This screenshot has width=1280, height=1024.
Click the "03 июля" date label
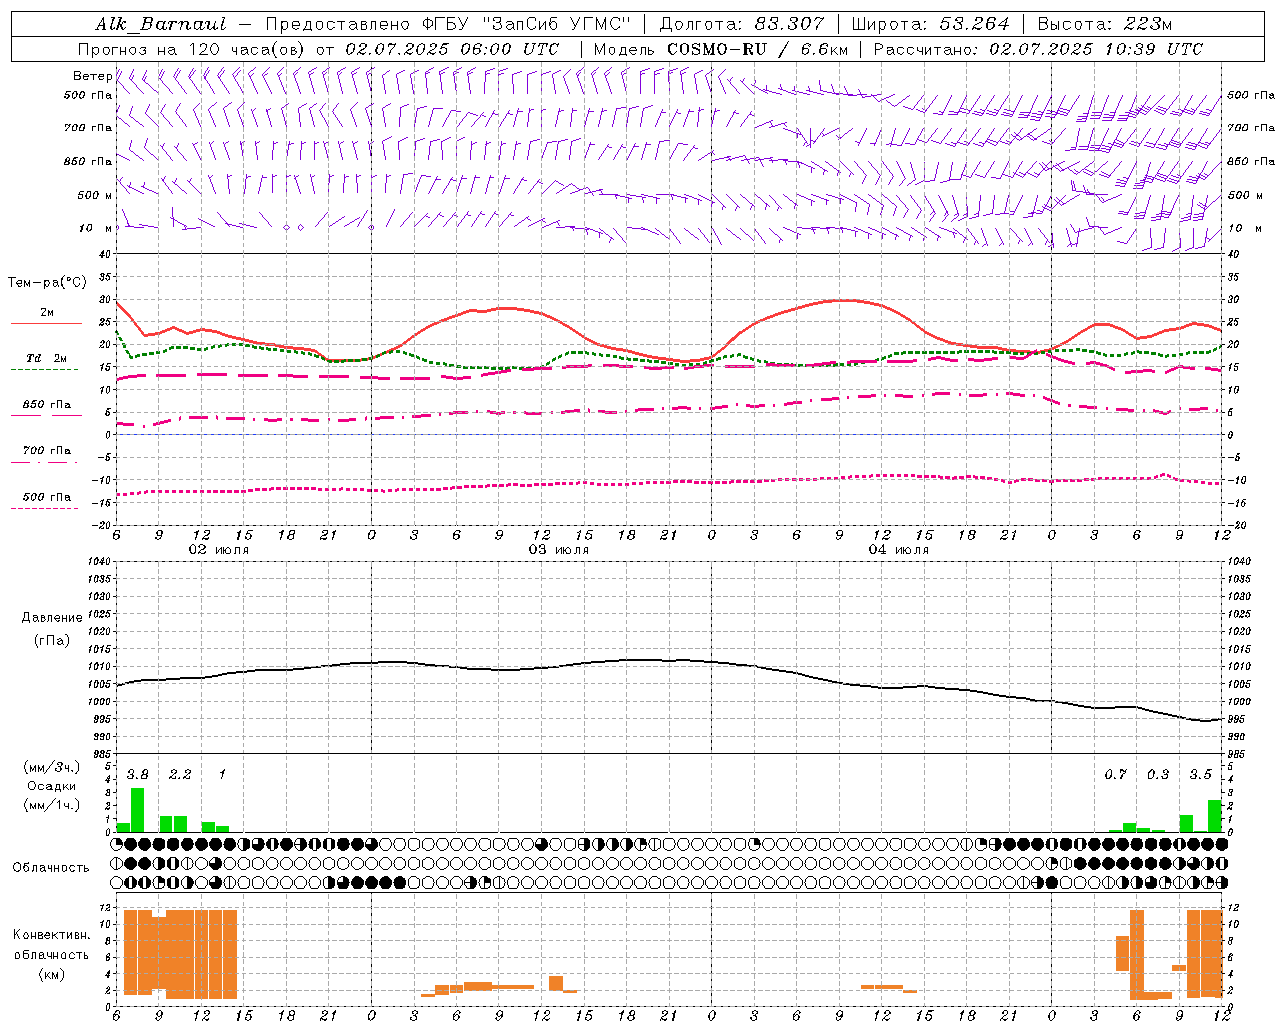pyautogui.click(x=559, y=549)
